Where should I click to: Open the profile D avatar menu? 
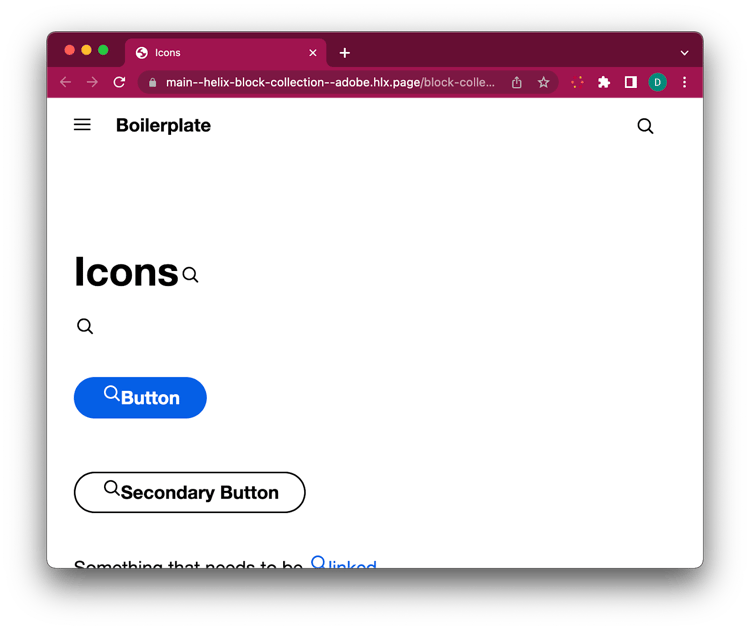pos(657,83)
